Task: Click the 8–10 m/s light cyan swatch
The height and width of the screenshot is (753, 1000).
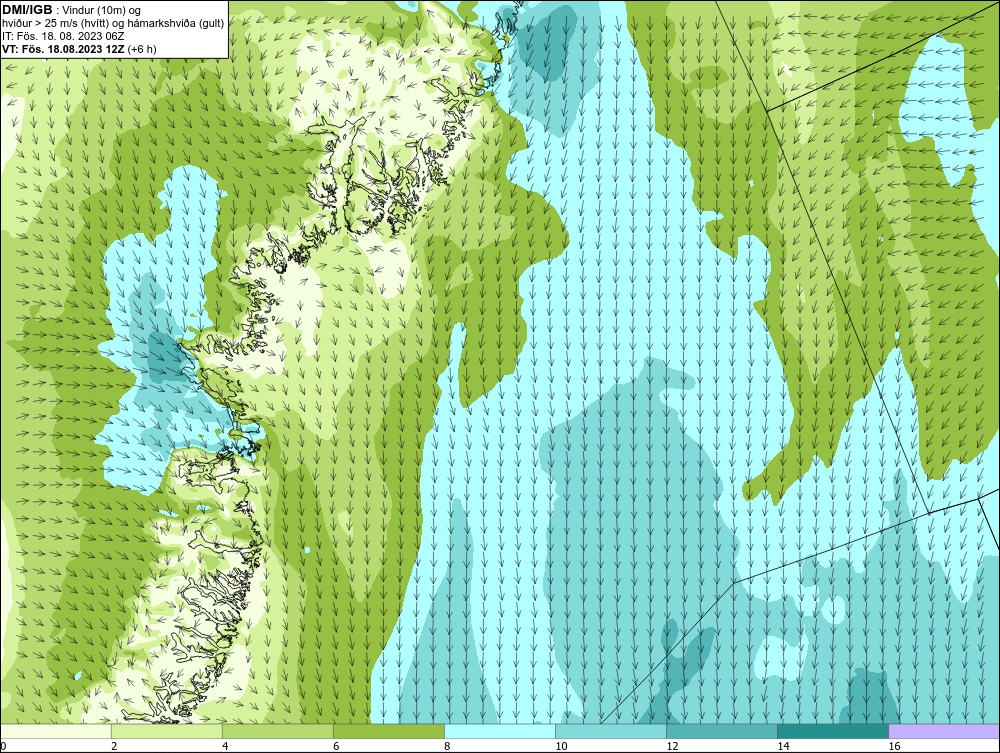Action: tap(500, 731)
